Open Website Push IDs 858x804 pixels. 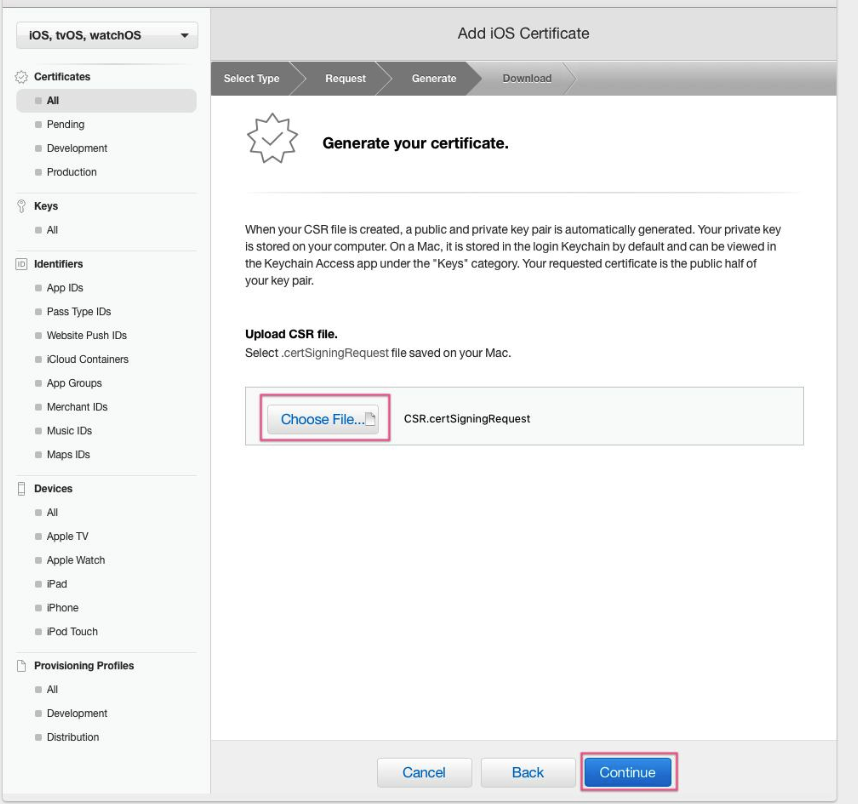87,336
